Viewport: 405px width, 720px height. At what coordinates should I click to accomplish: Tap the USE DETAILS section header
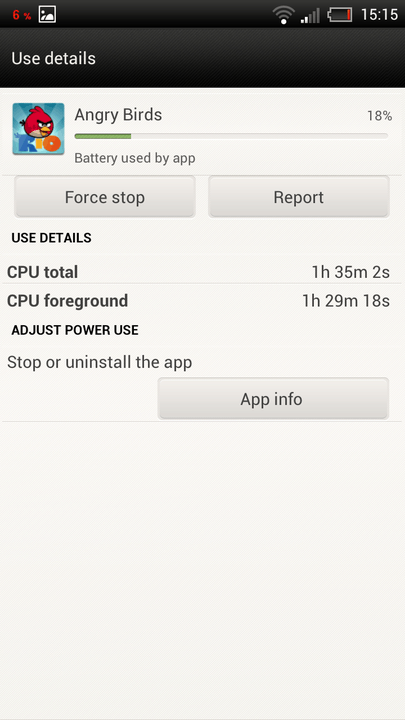pos(51,238)
